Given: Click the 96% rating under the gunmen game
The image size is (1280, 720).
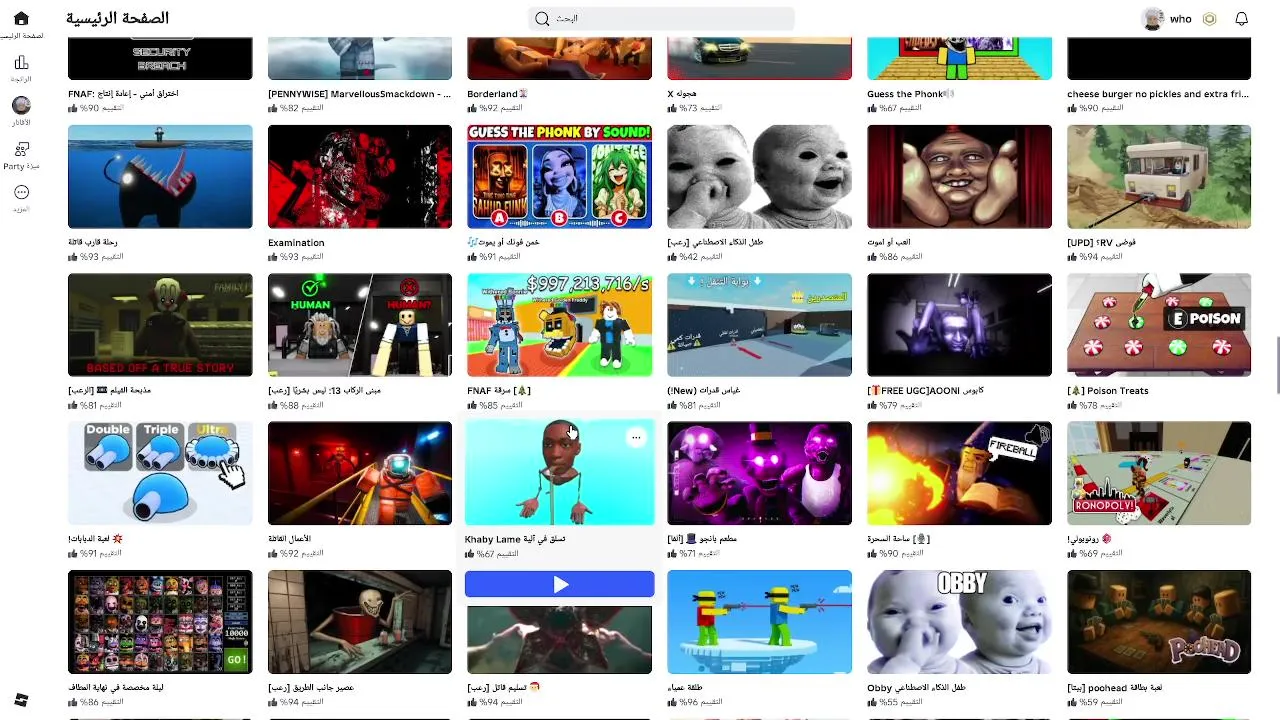Looking at the screenshot, I should tap(695, 702).
